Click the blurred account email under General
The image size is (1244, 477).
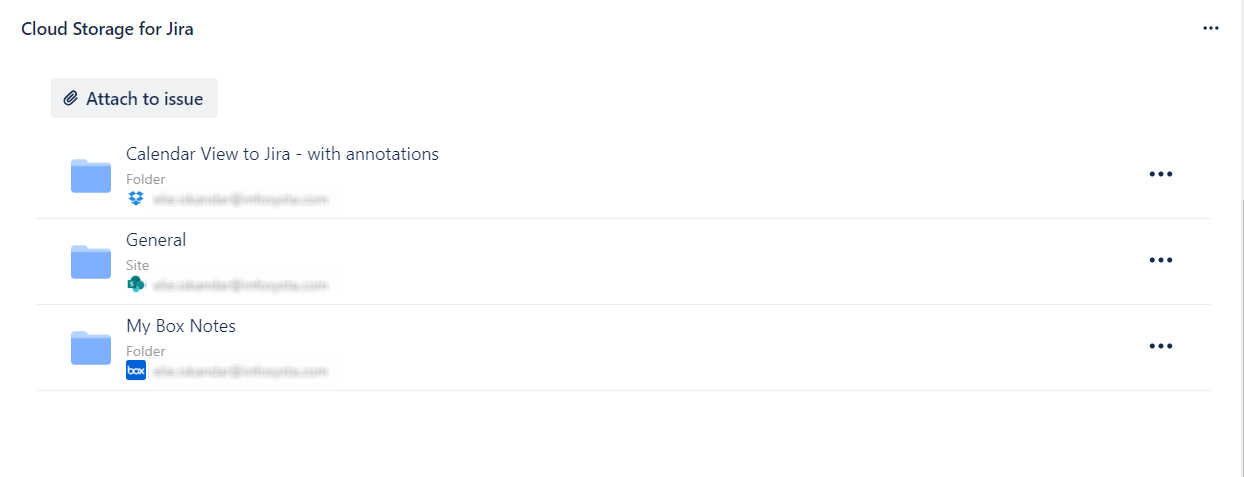[x=240, y=285]
